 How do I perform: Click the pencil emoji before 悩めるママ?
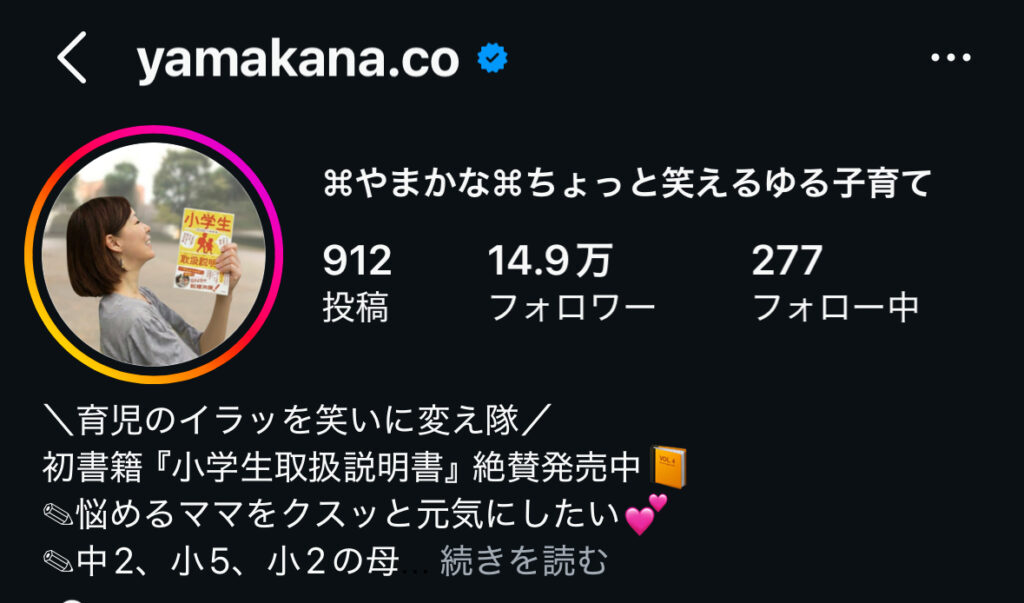click(58, 514)
